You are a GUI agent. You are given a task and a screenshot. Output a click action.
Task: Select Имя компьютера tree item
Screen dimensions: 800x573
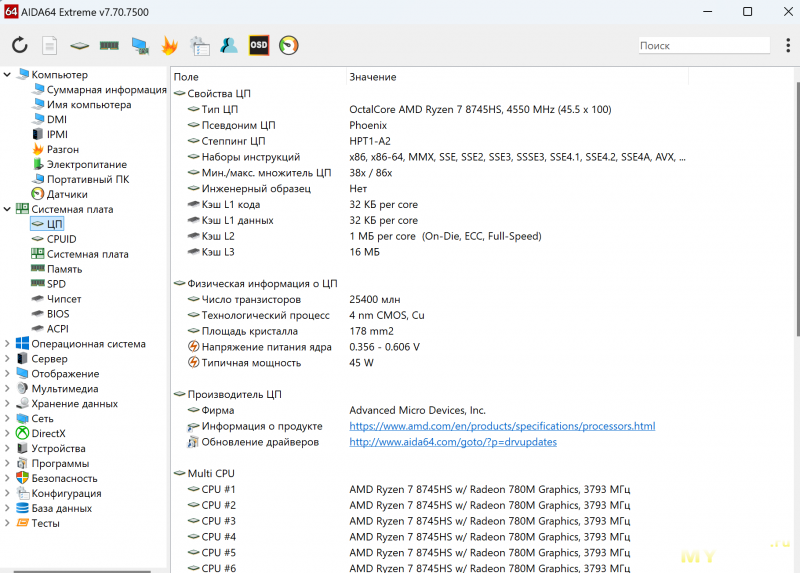(x=89, y=105)
